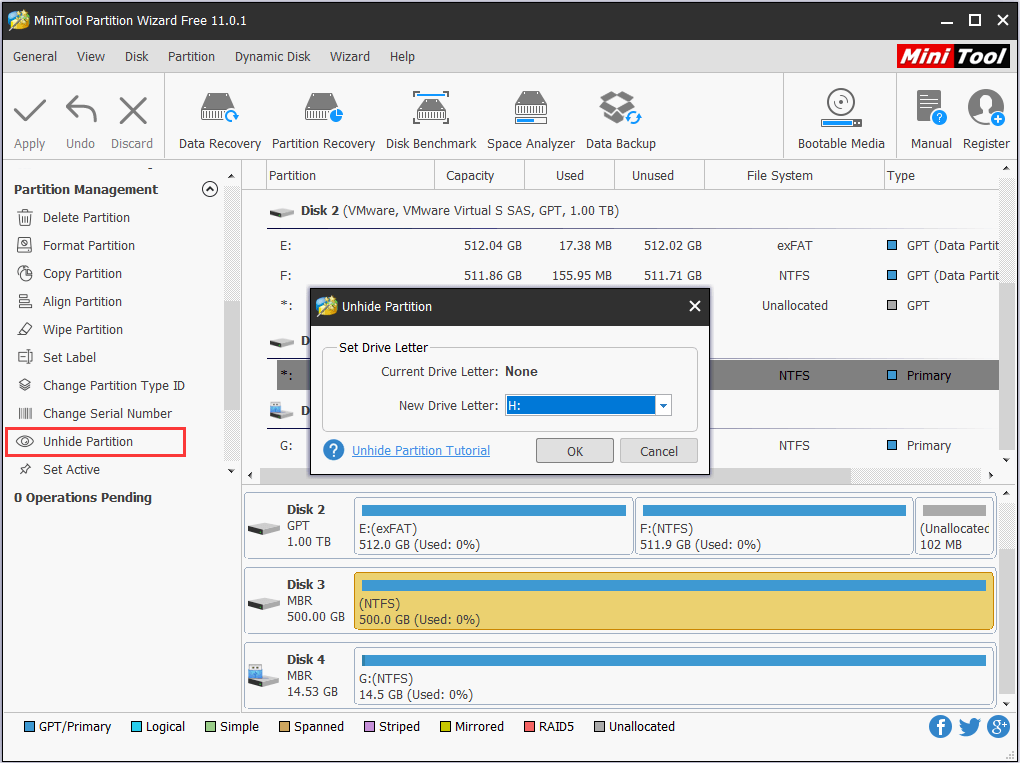Click Set Label icon
The image size is (1020, 763).
[x=25, y=357]
